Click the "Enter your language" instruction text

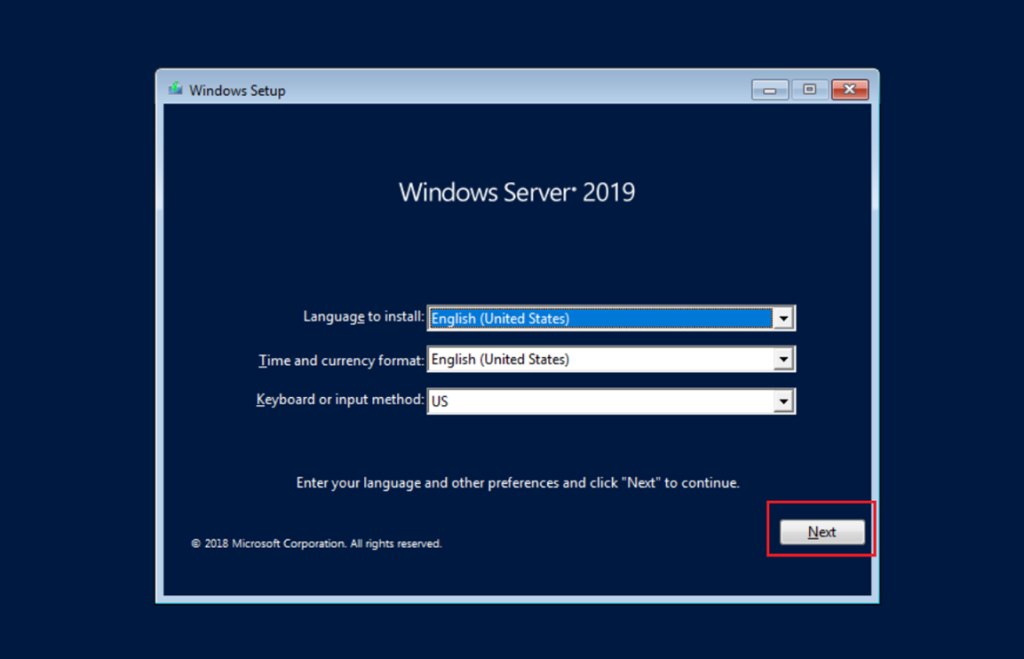click(x=517, y=483)
